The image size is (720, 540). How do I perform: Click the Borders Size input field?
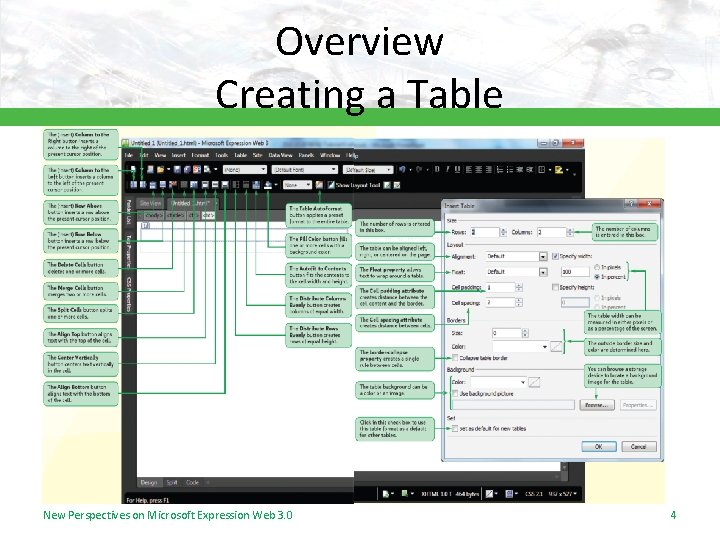(507, 333)
